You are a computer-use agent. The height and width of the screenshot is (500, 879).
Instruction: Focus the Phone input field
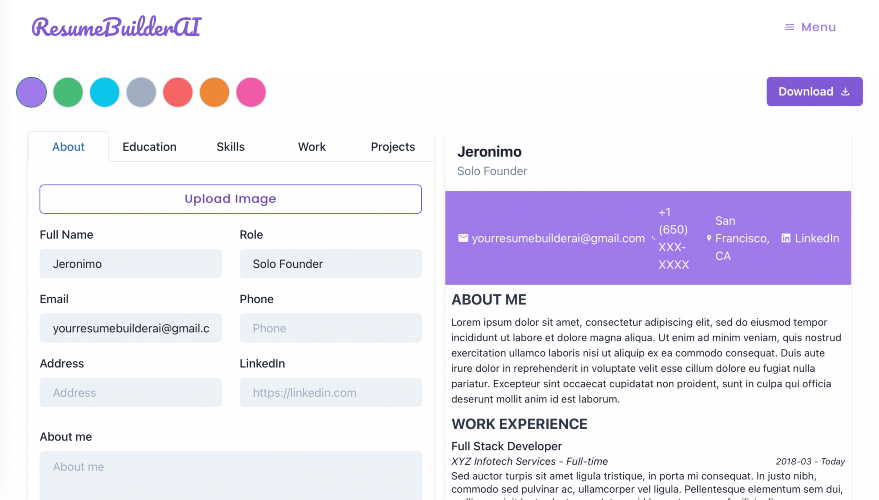[331, 328]
